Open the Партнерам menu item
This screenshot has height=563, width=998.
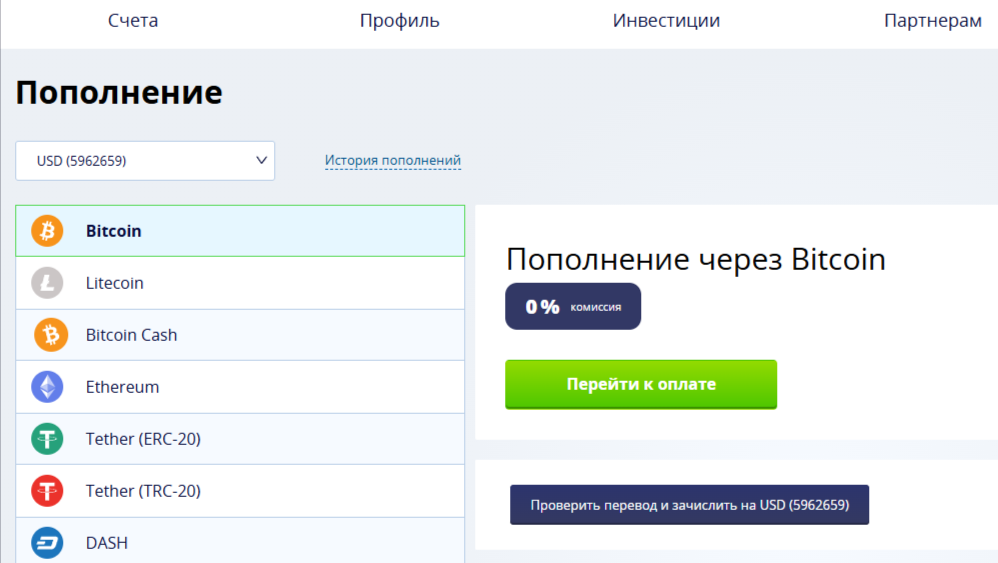point(933,21)
